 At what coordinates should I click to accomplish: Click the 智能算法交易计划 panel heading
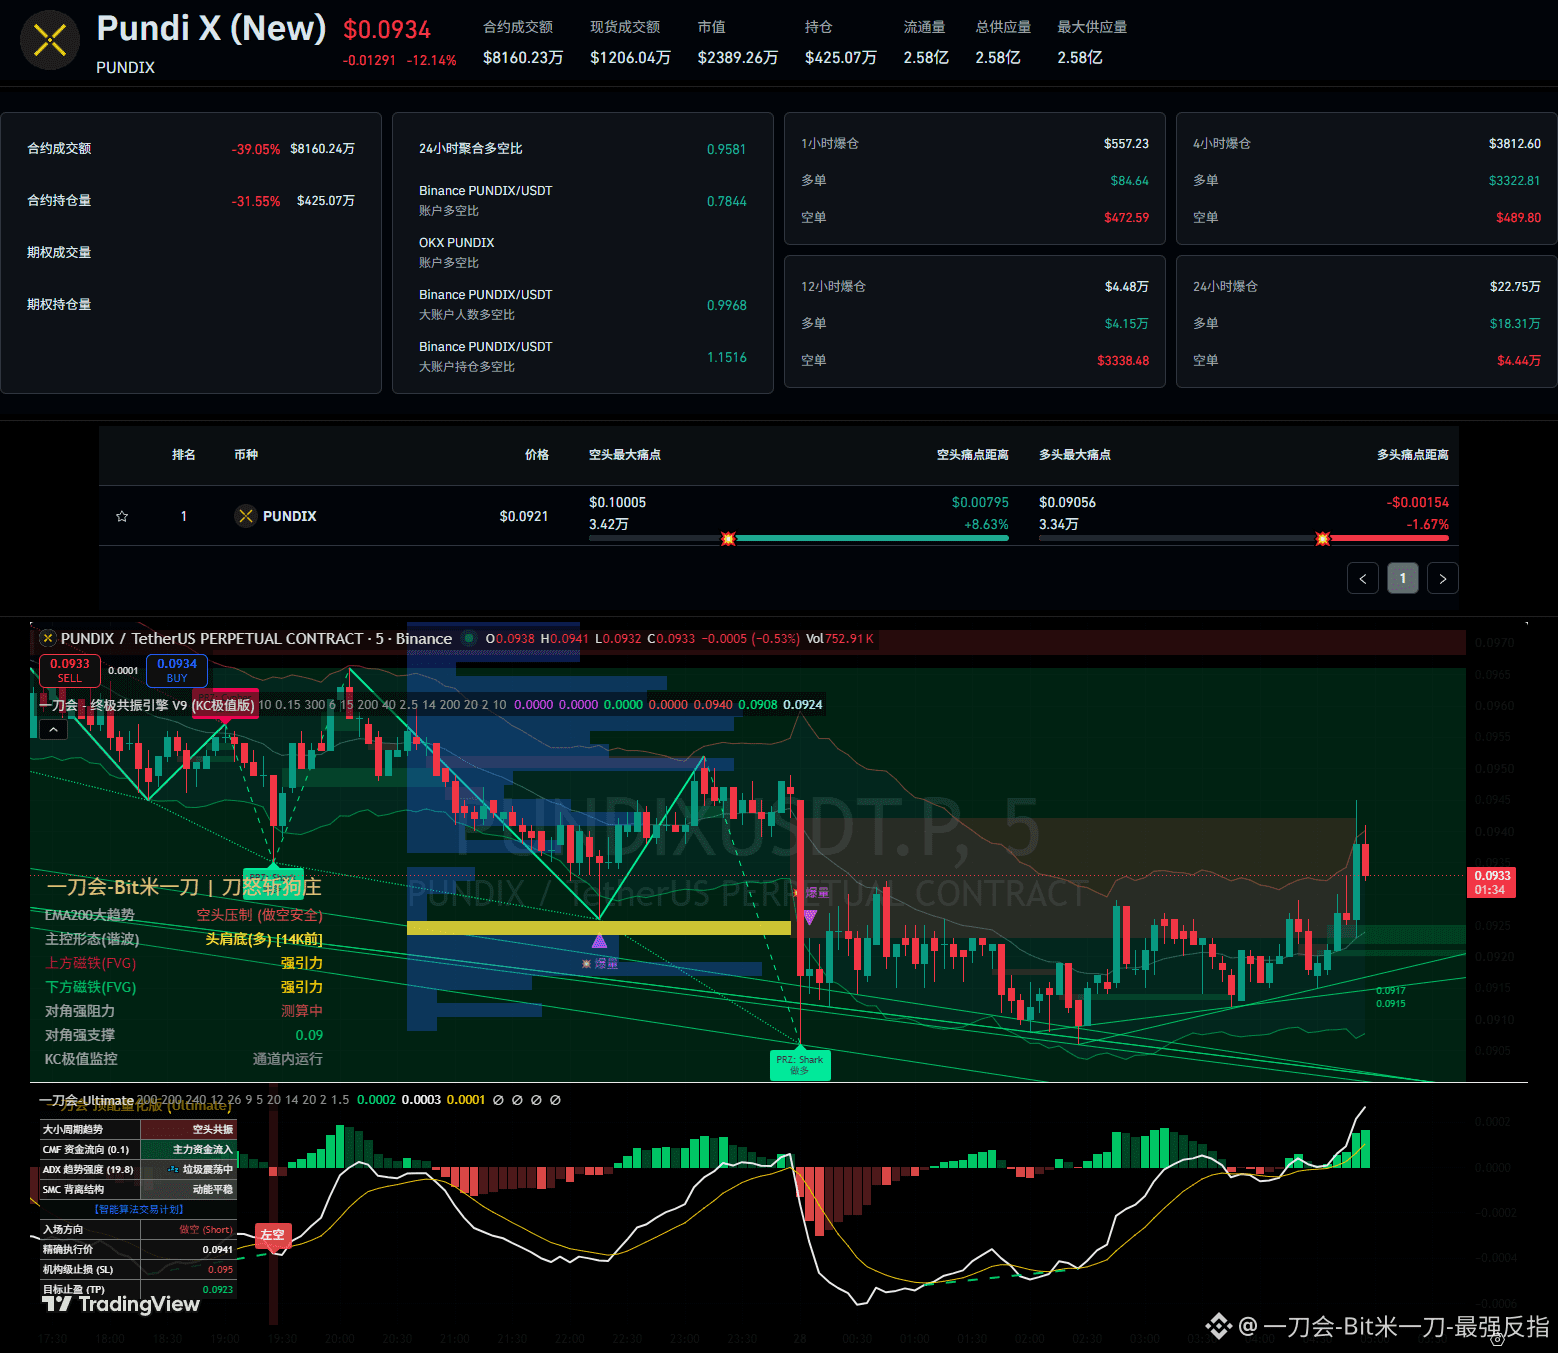[x=139, y=1209]
